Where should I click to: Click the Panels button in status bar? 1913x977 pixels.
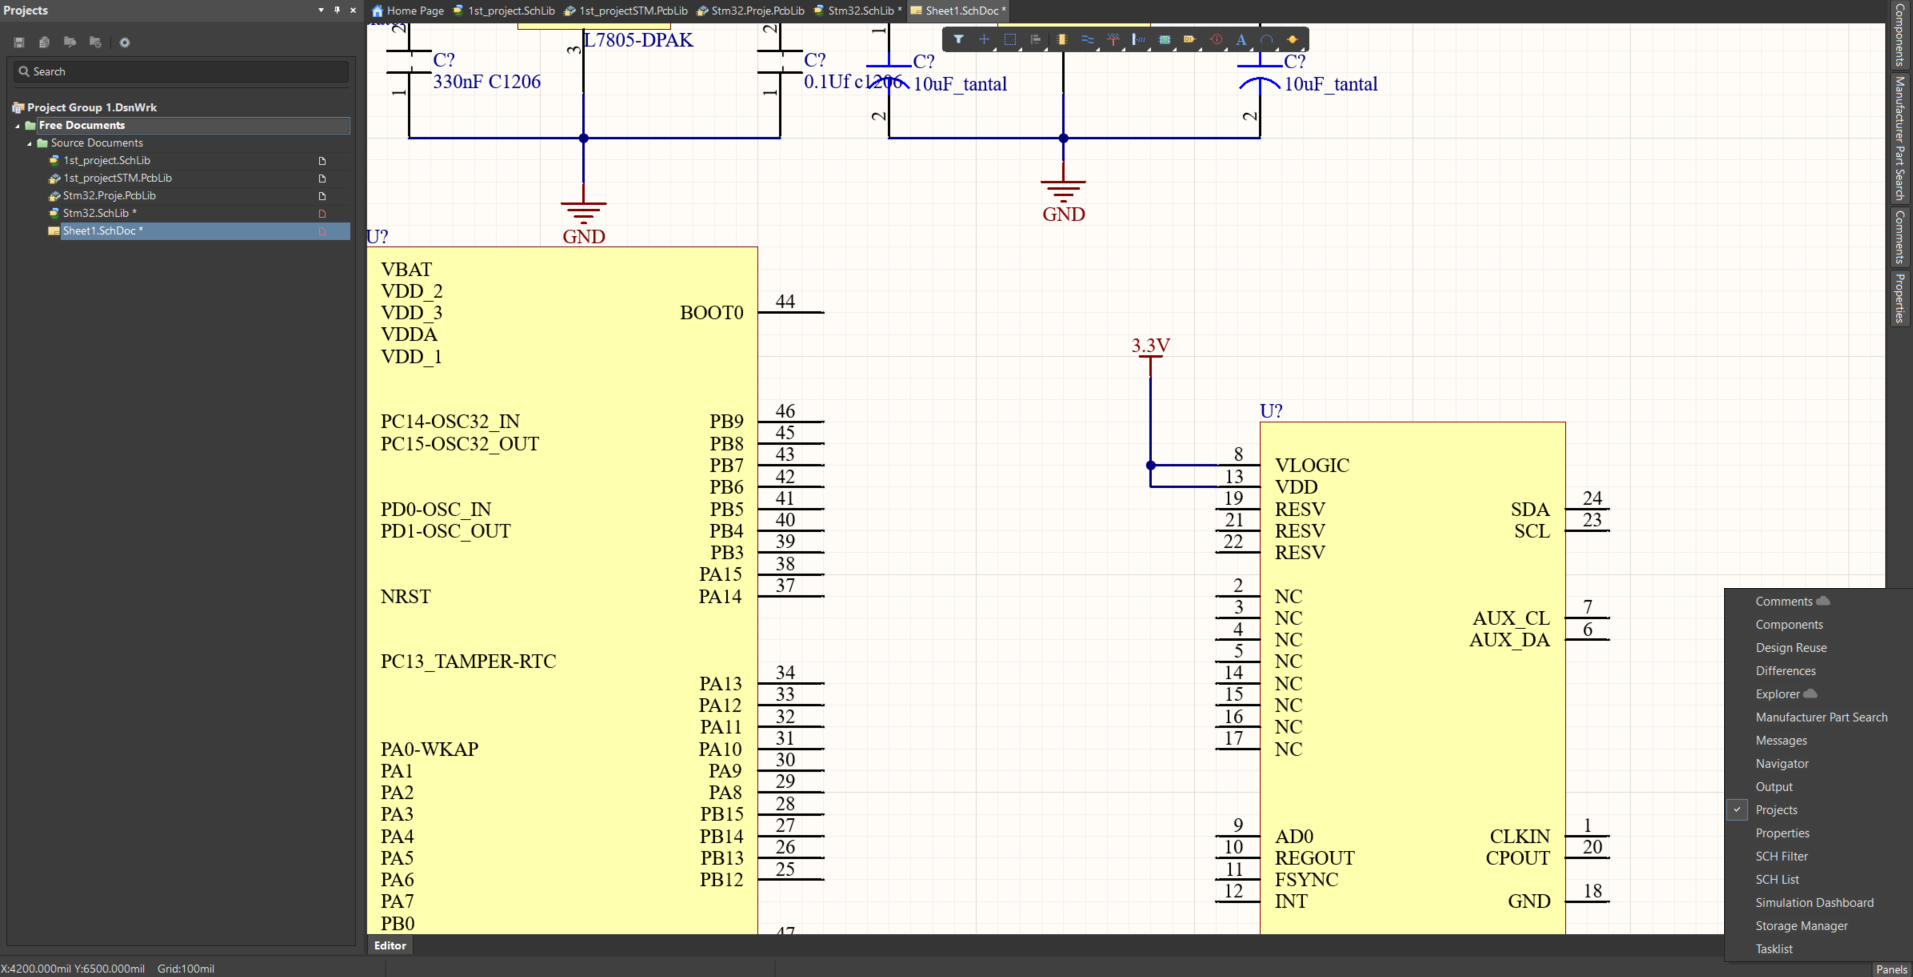point(1890,968)
